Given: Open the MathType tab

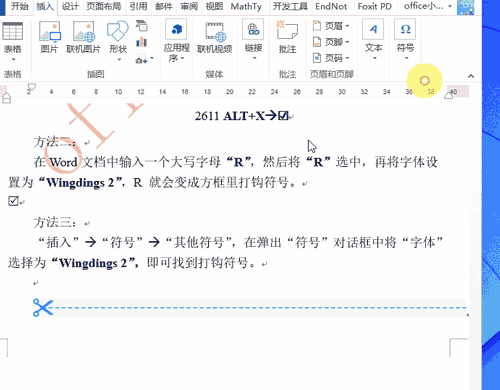Looking at the screenshot, I should point(246,6).
